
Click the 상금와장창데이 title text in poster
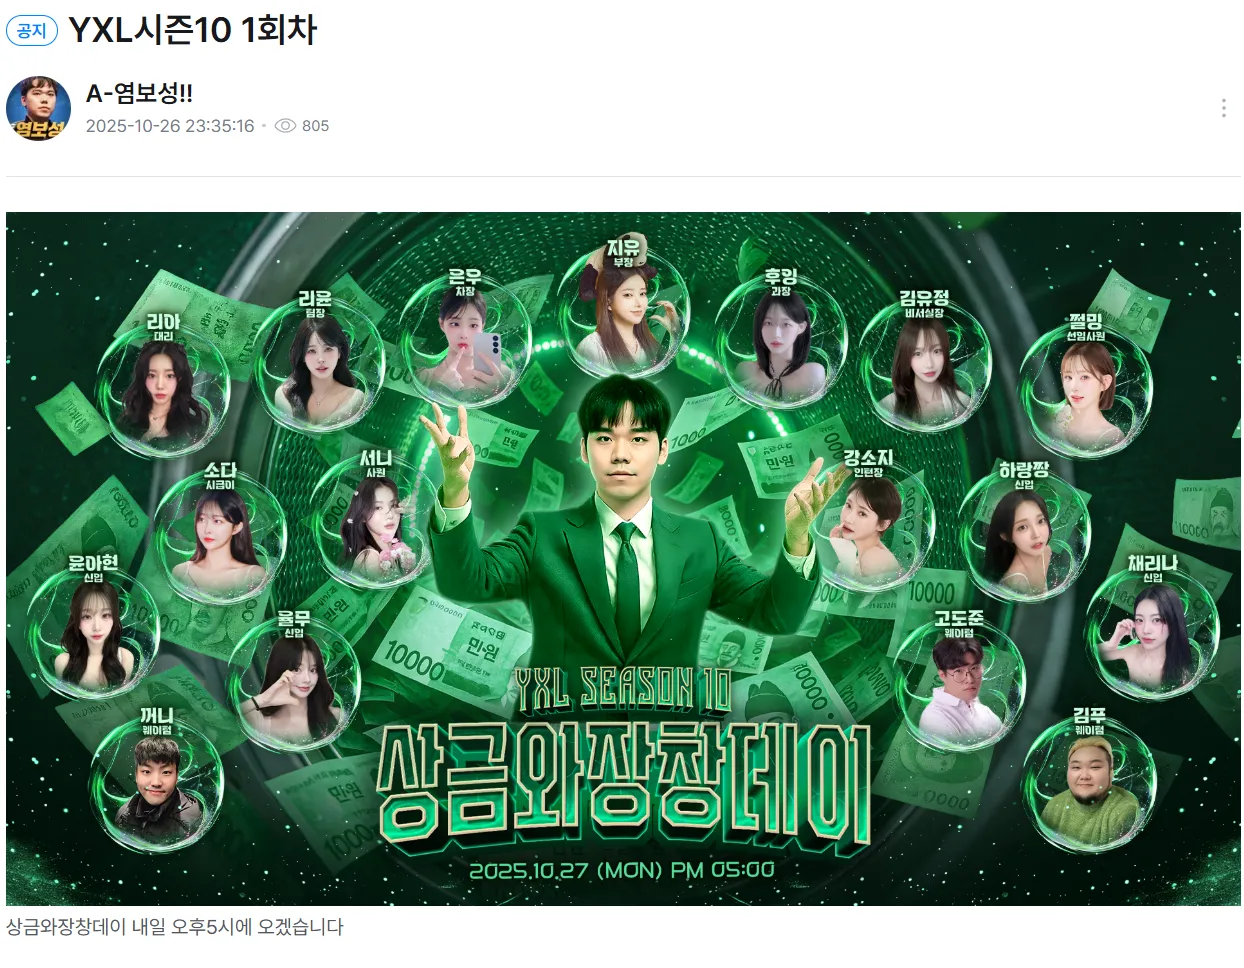click(623, 782)
